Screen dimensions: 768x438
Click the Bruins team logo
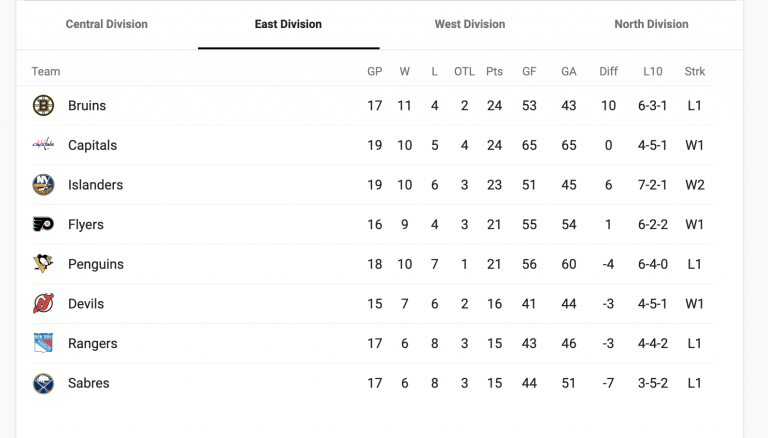[x=43, y=105]
